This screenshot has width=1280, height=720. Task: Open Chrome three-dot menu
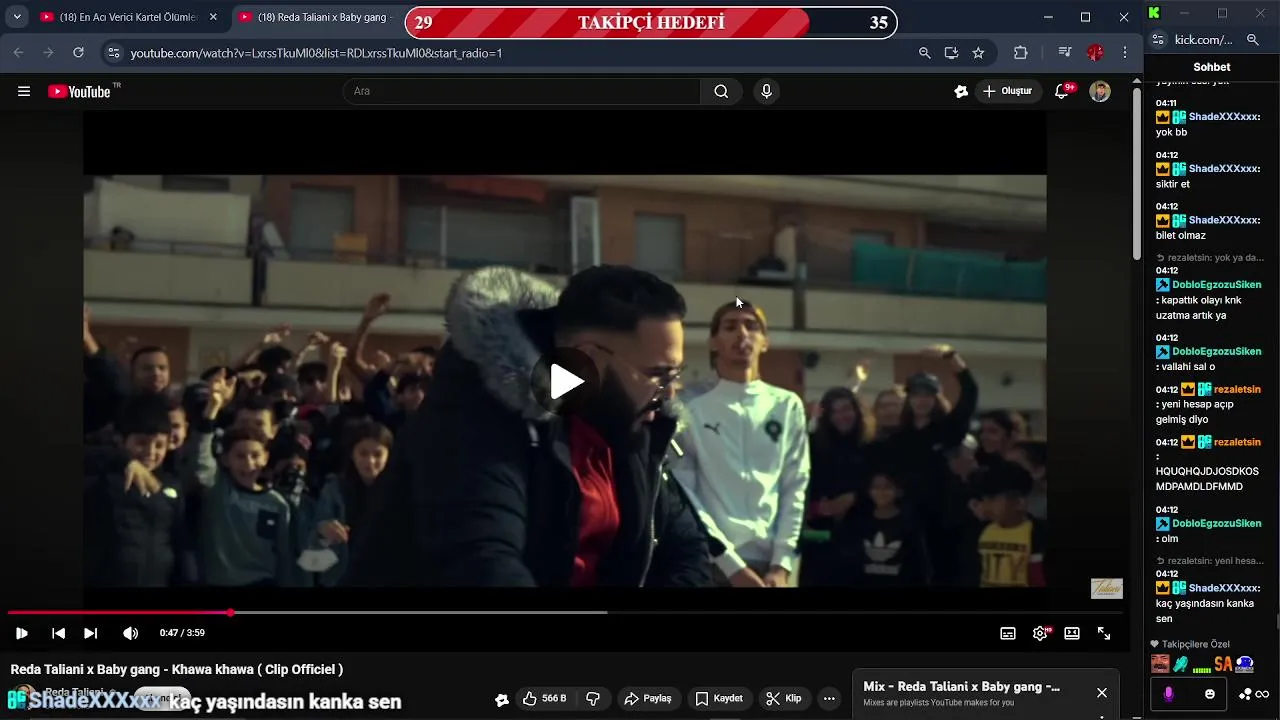pos(1125,53)
